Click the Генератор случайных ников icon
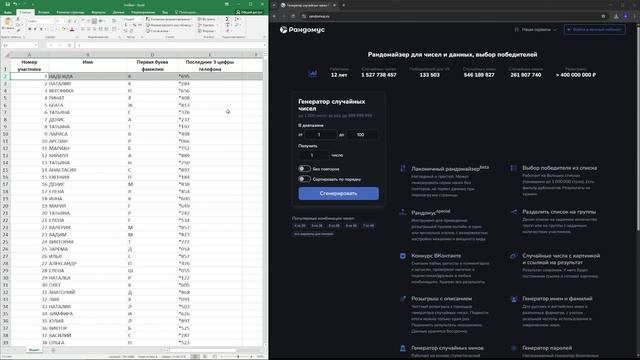 [403, 348]
